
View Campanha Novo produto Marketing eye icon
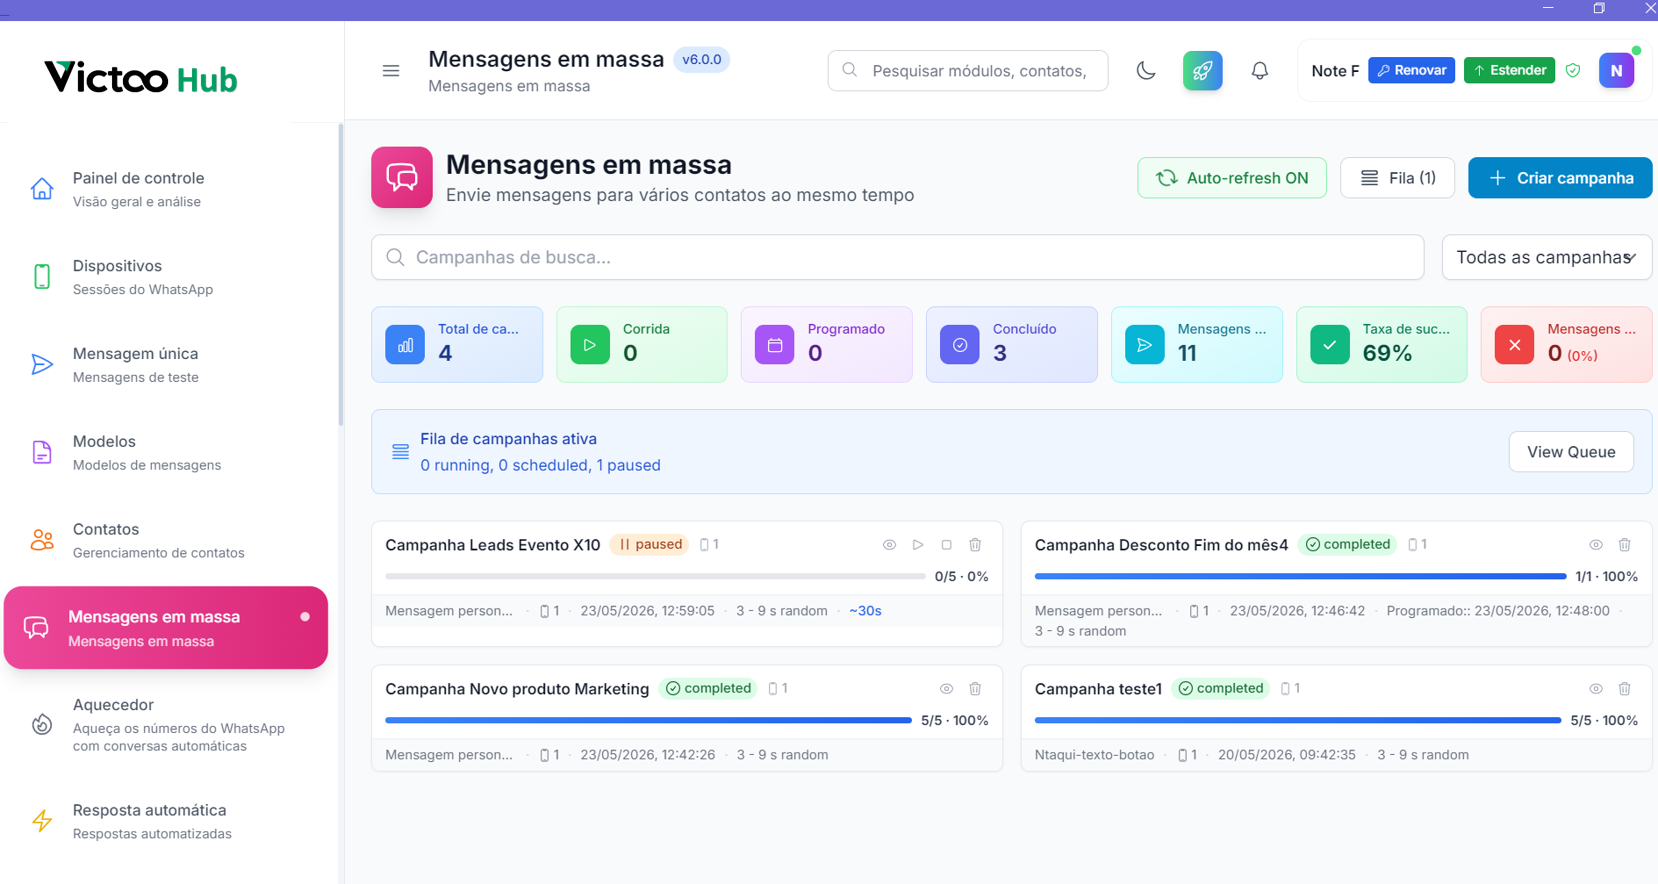(946, 689)
